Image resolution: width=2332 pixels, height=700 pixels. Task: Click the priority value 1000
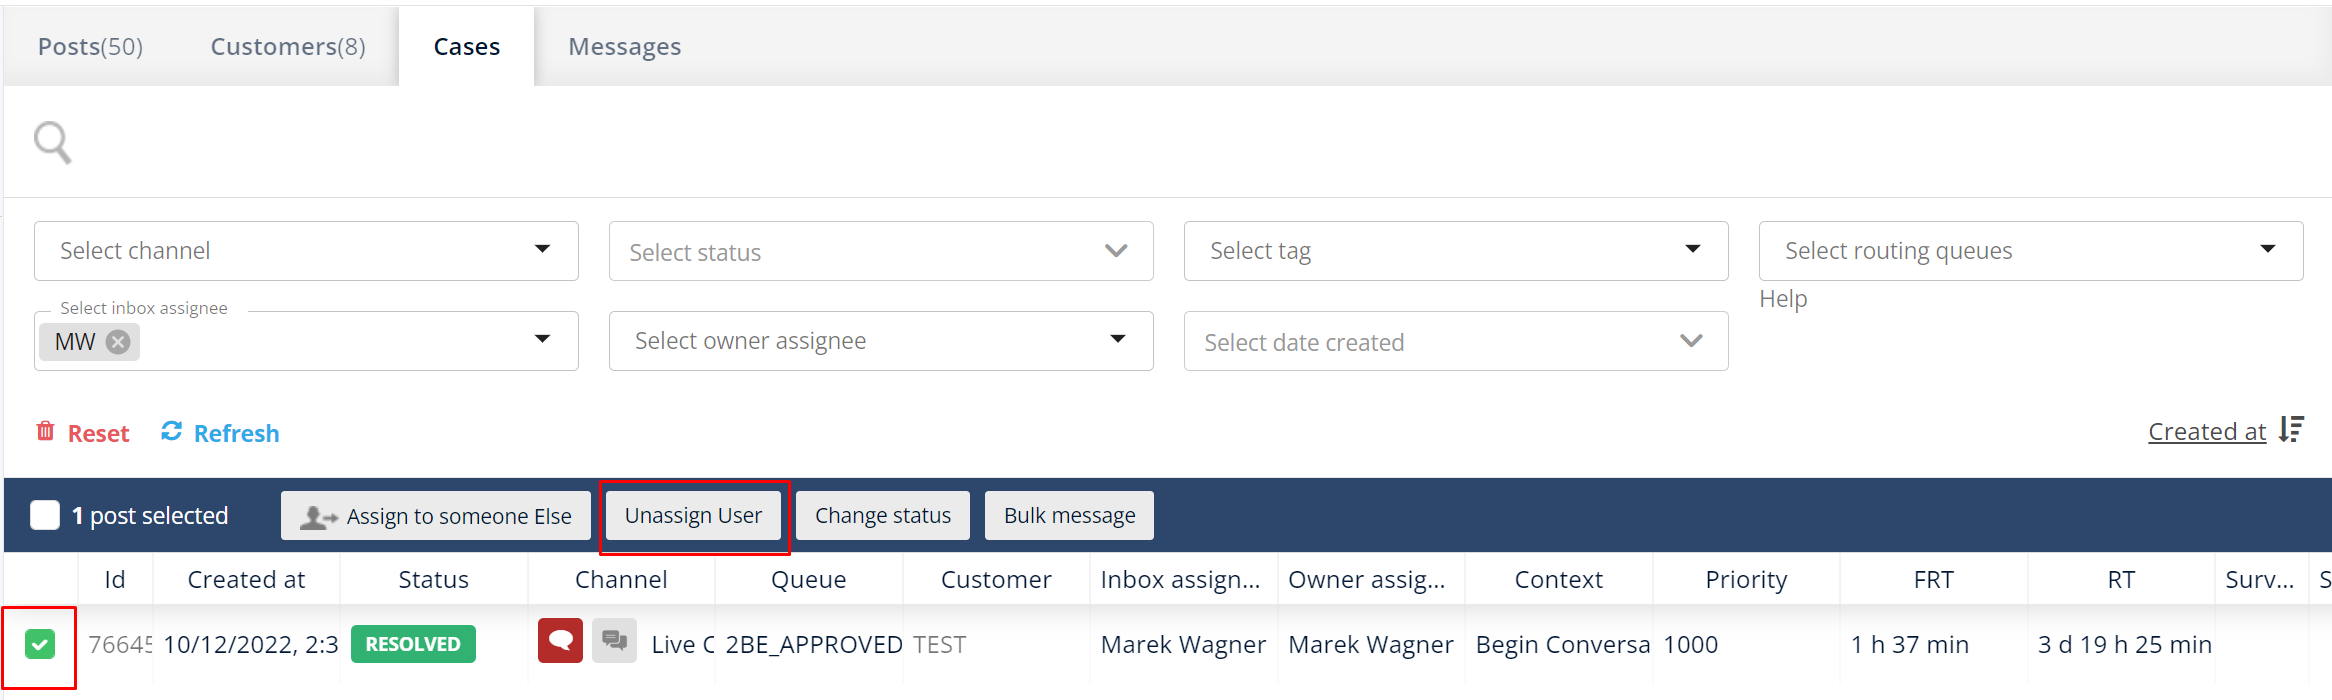tap(1690, 645)
